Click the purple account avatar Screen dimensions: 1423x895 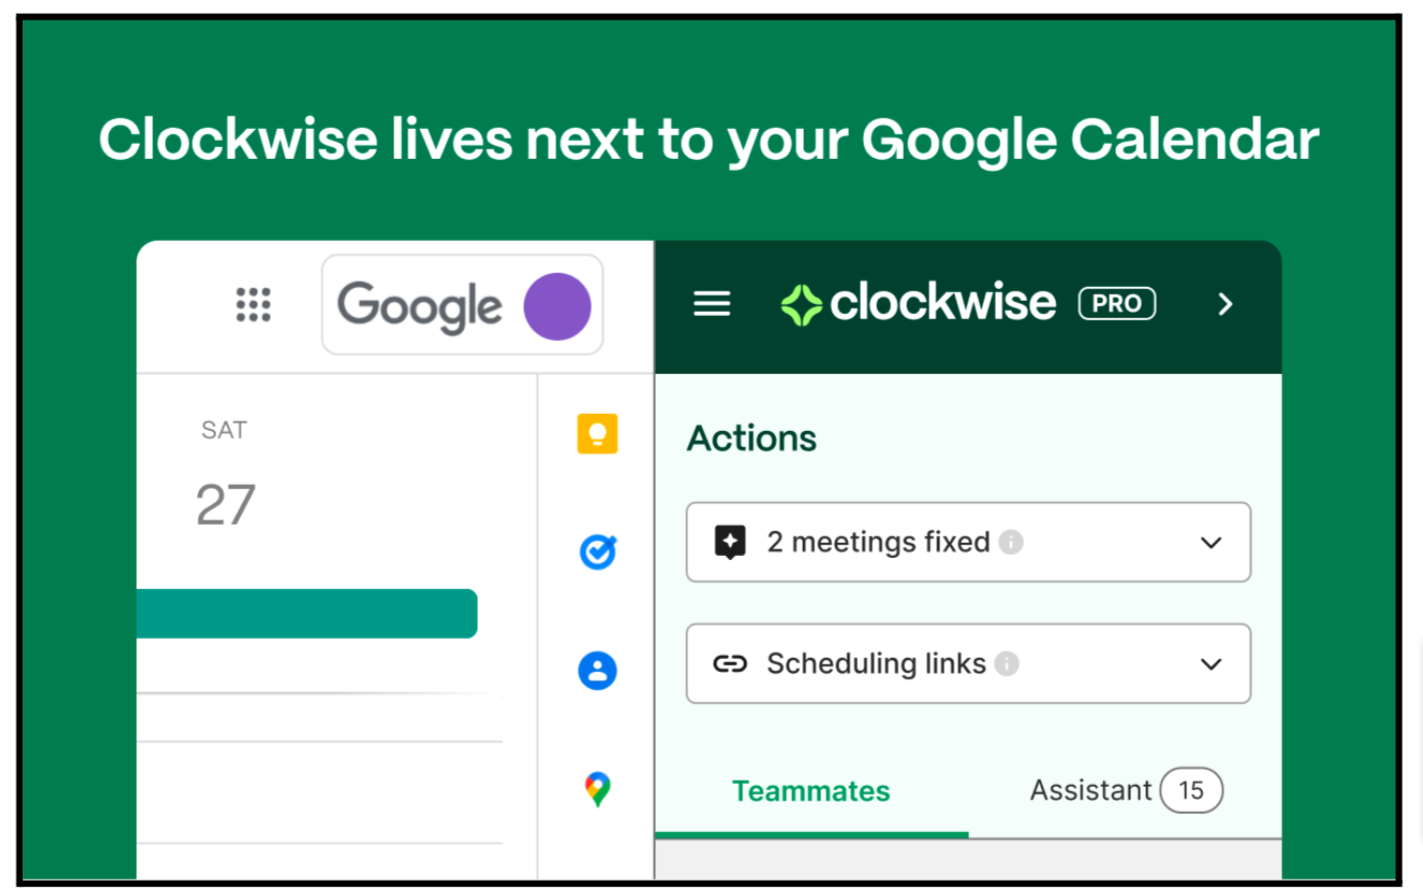tap(557, 306)
